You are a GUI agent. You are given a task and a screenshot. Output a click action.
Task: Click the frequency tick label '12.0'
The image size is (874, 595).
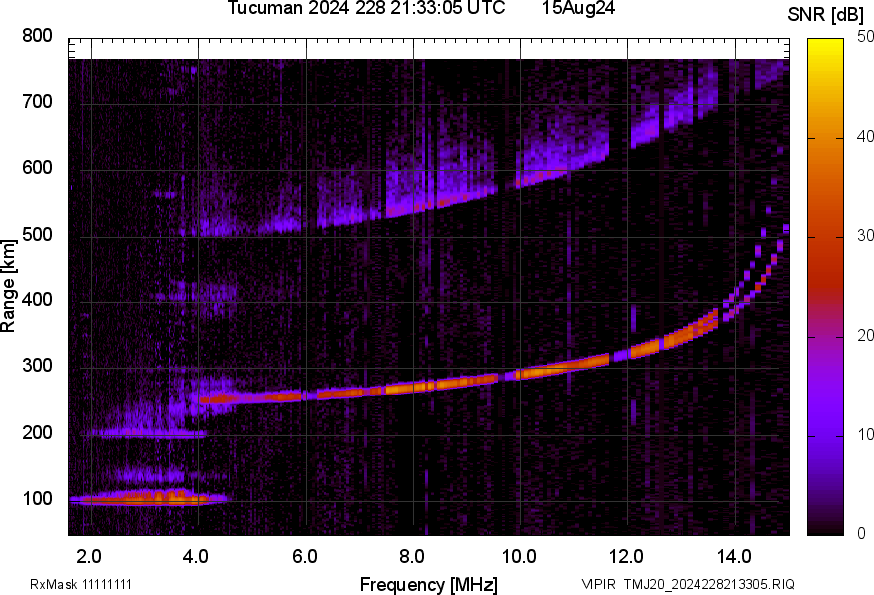(x=627, y=557)
